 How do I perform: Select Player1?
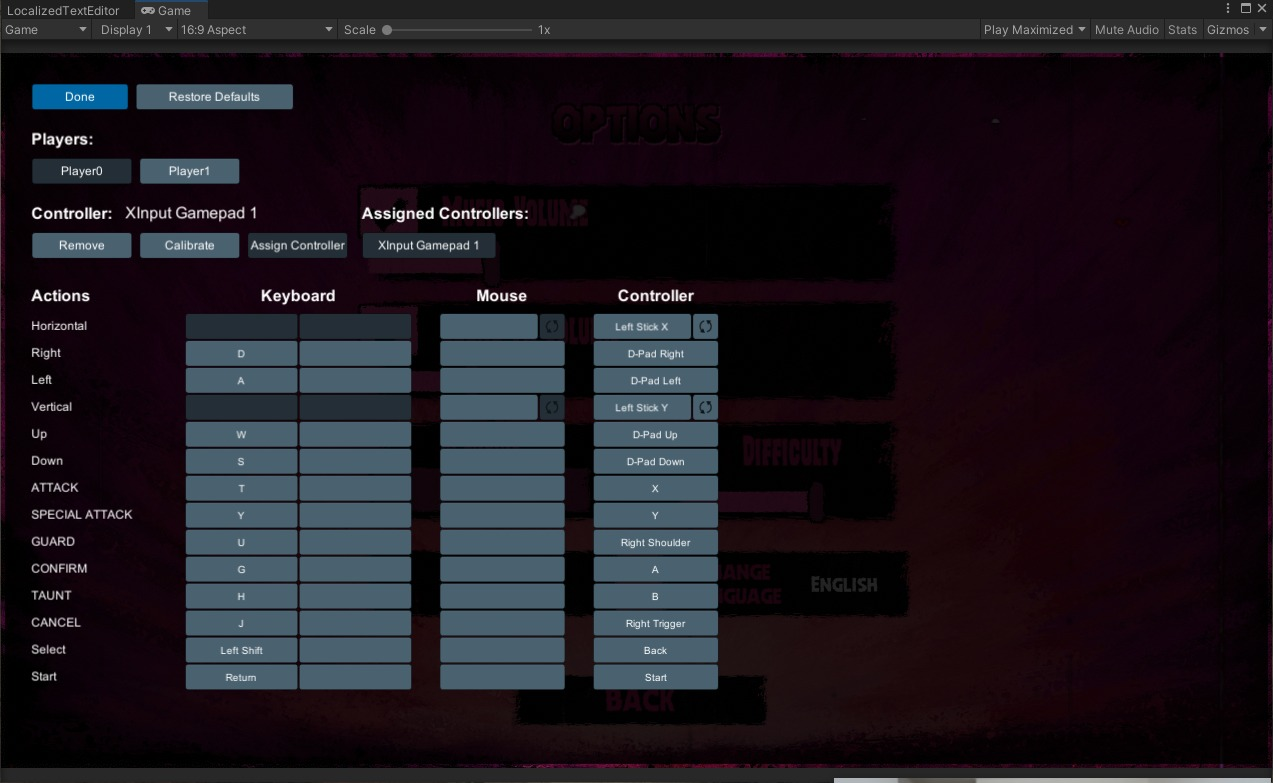click(x=189, y=170)
